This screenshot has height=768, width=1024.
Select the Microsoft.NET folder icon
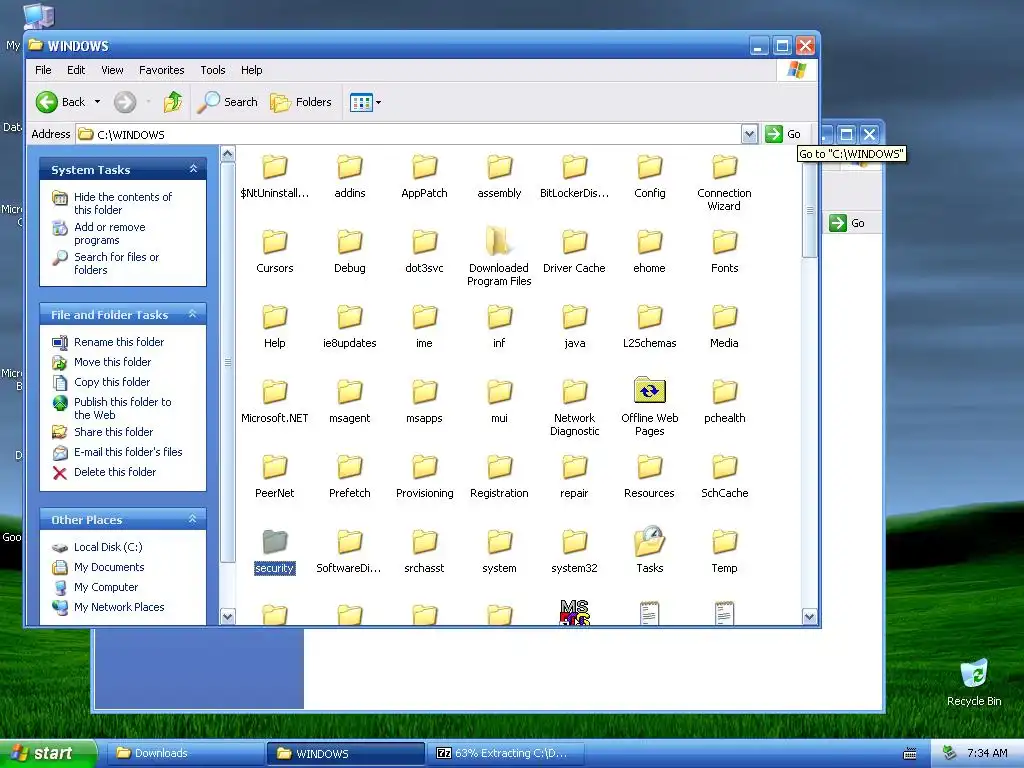[x=274, y=392]
